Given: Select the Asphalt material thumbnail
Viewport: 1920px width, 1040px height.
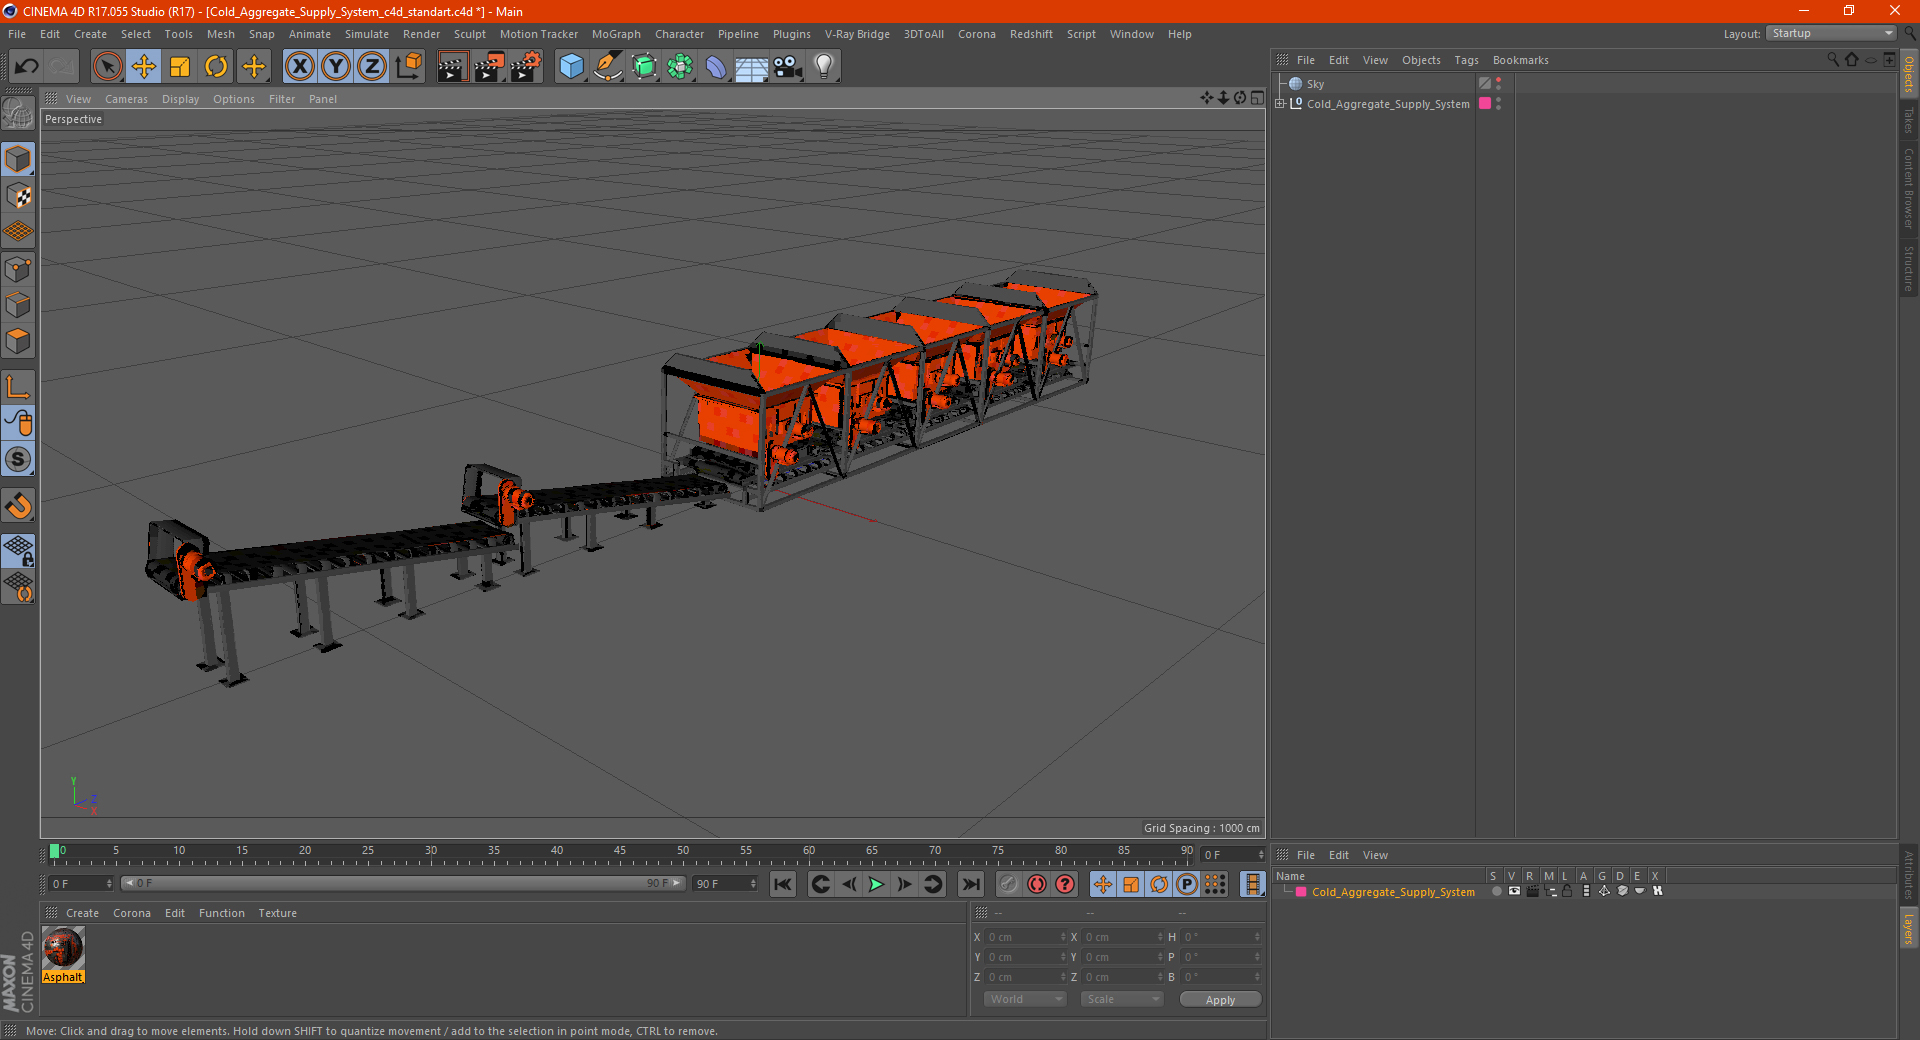Looking at the screenshot, I should [63, 948].
